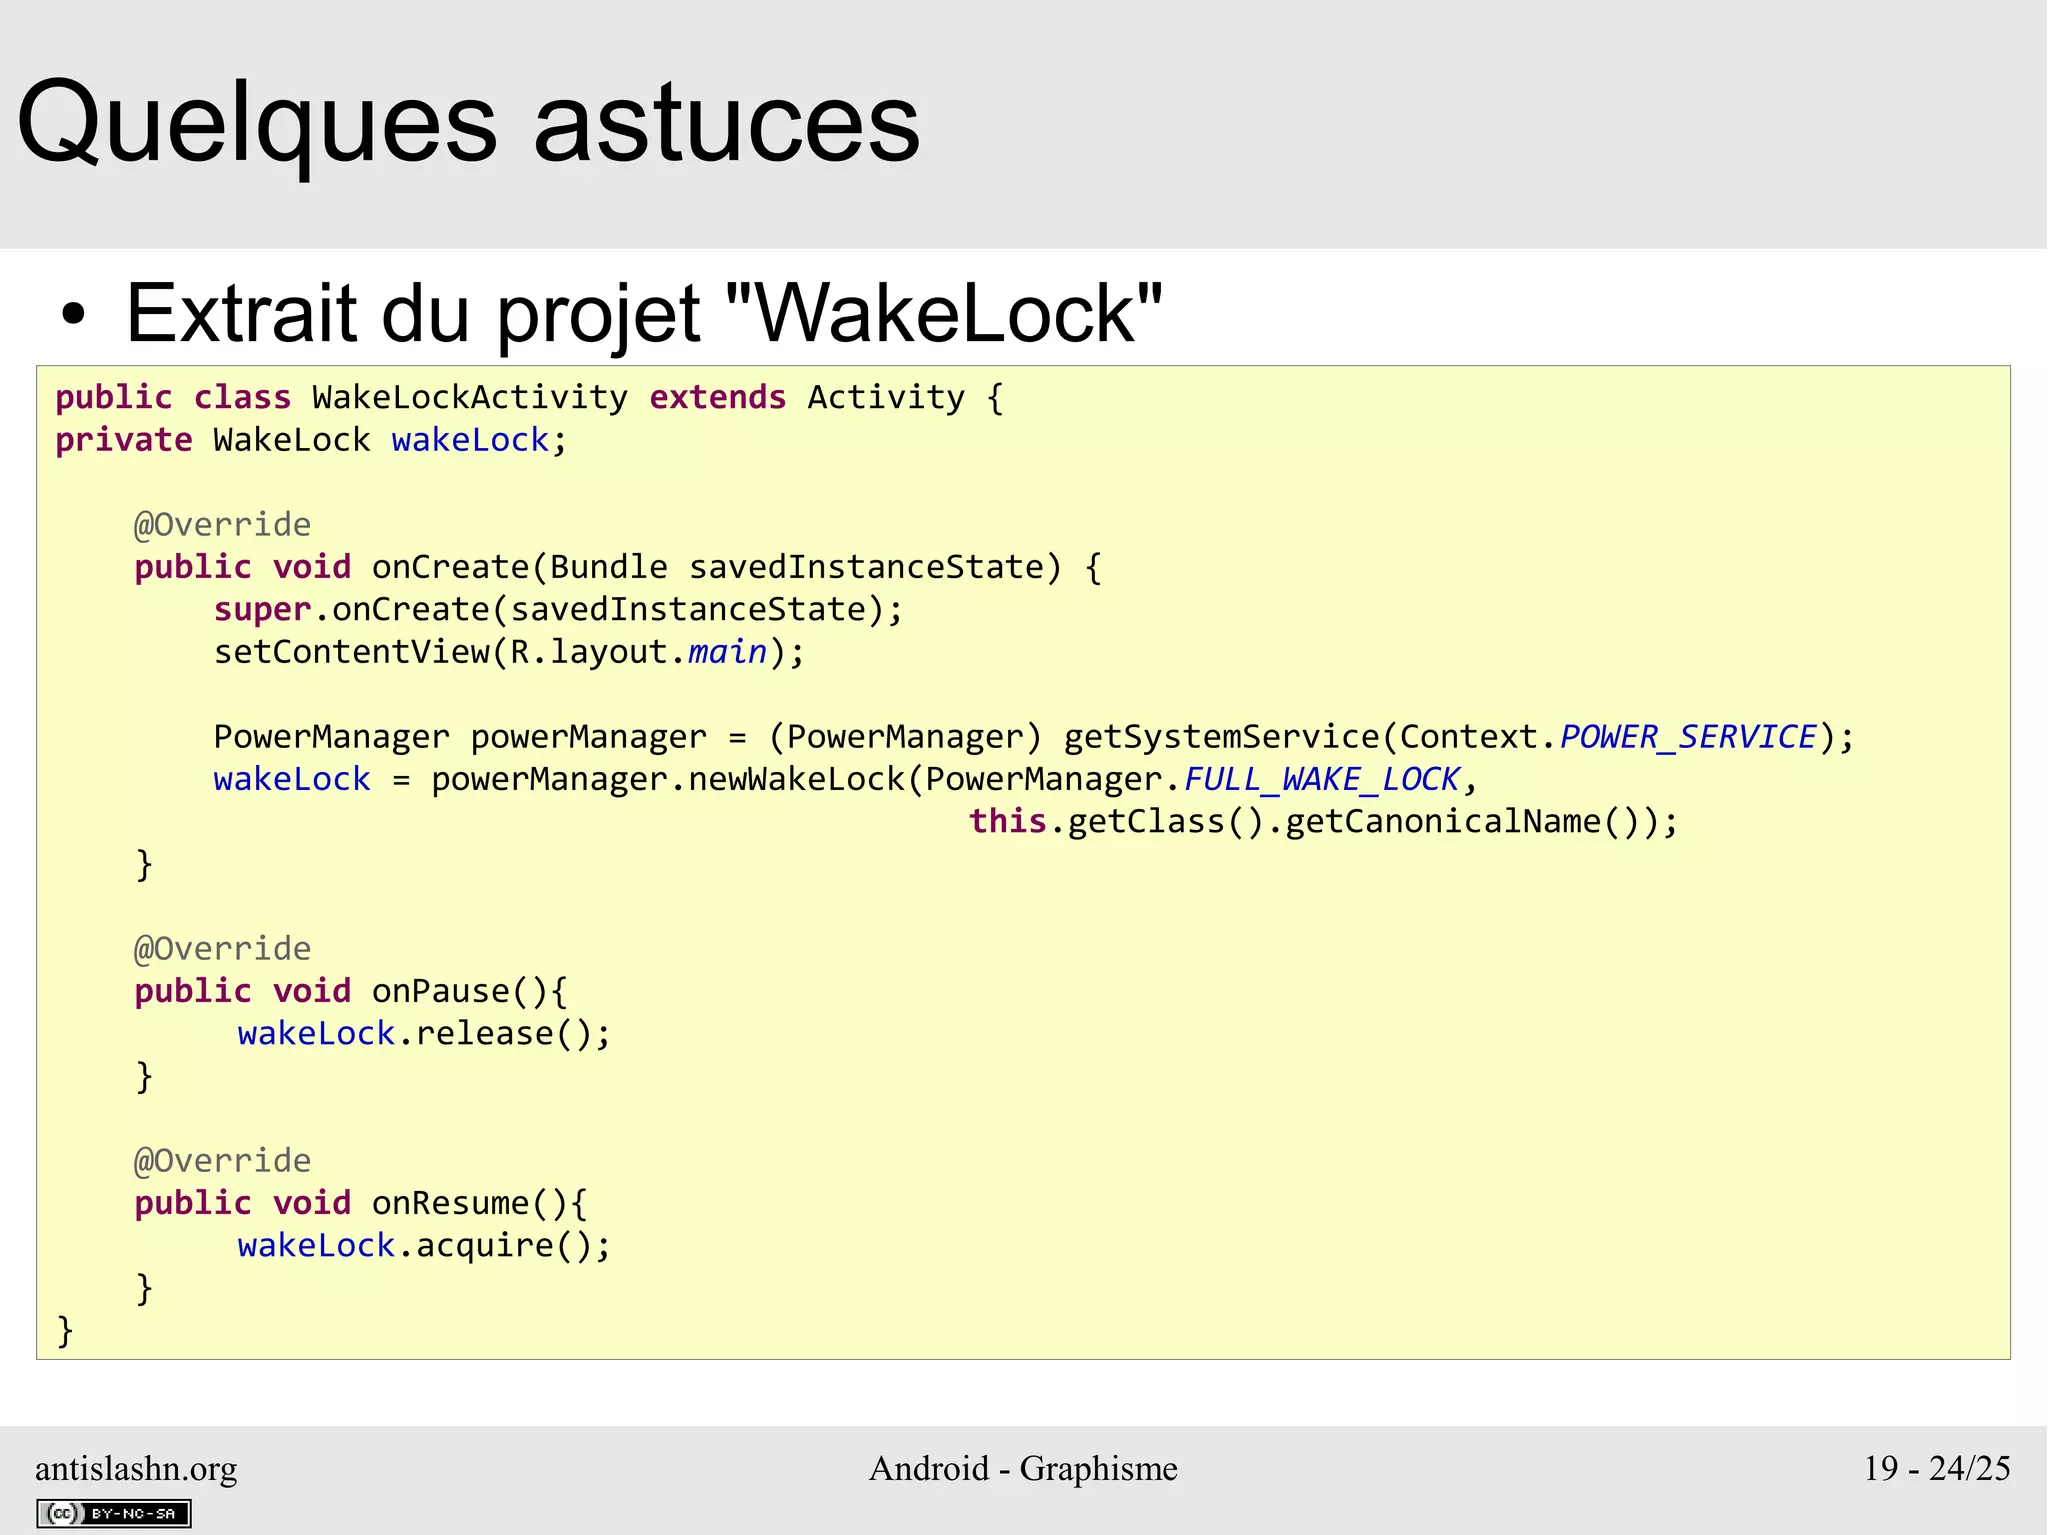
Task: Click the onCreate(Bundle savedInstanceState) method signature
Action: pos(618,567)
